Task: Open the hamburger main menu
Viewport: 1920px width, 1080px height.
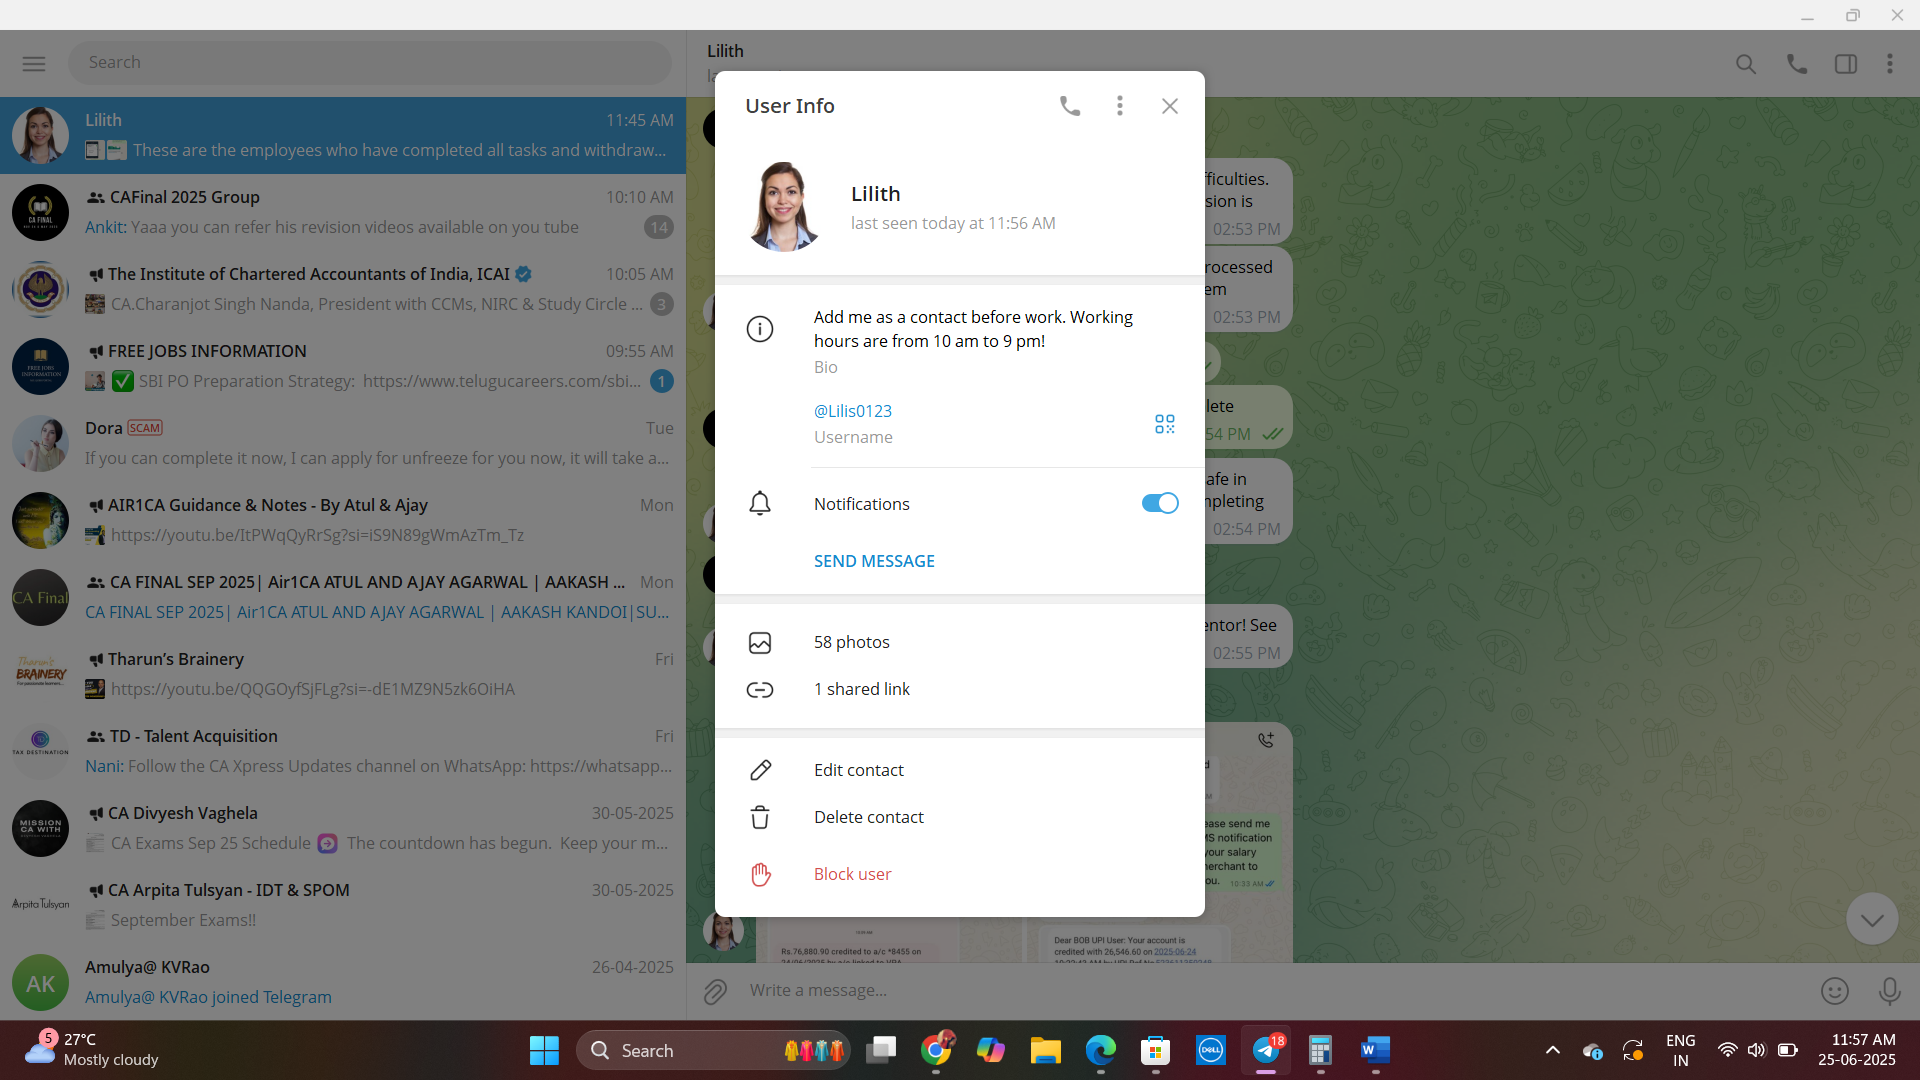Action: coord(34,63)
